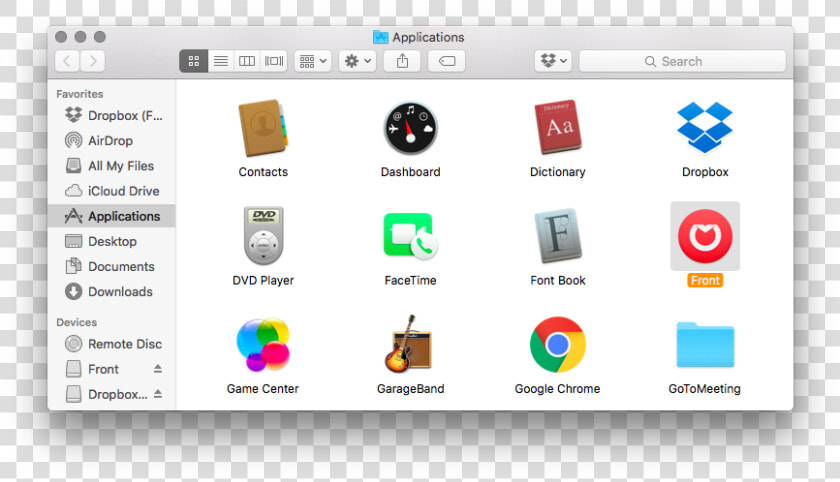Eject the Front volume
The image size is (840, 482).
coord(158,368)
